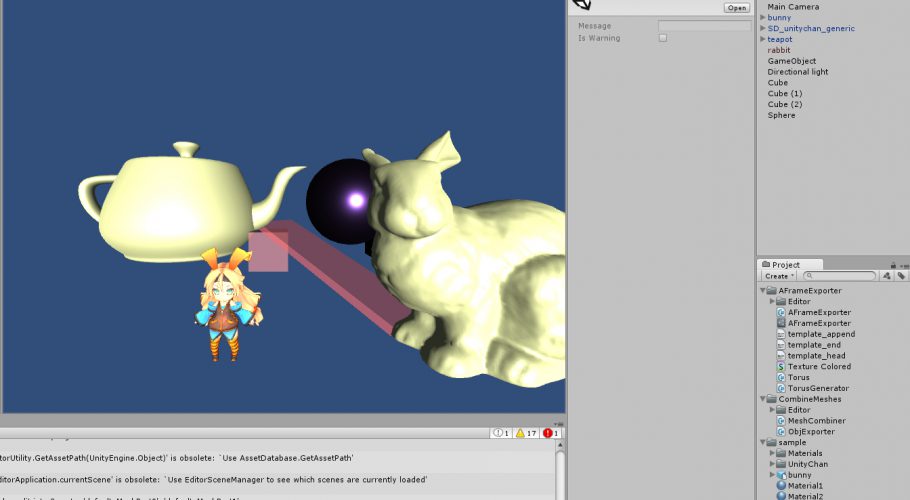This screenshot has width=910, height=500.
Task: Click the MeshCombiner script icon
Action: coord(781,421)
